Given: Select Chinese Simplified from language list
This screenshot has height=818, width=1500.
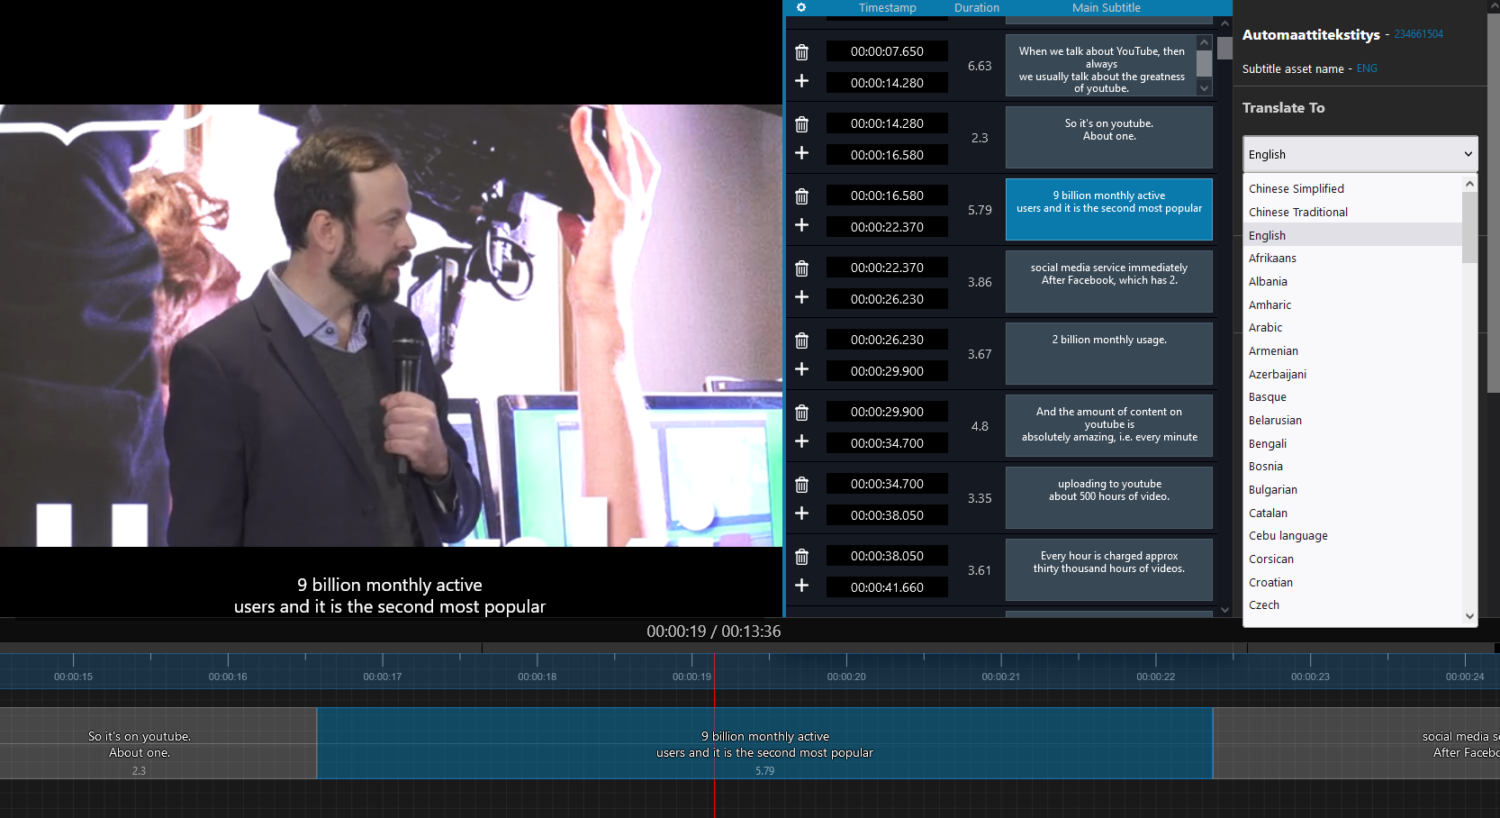Looking at the screenshot, I should [1296, 189].
